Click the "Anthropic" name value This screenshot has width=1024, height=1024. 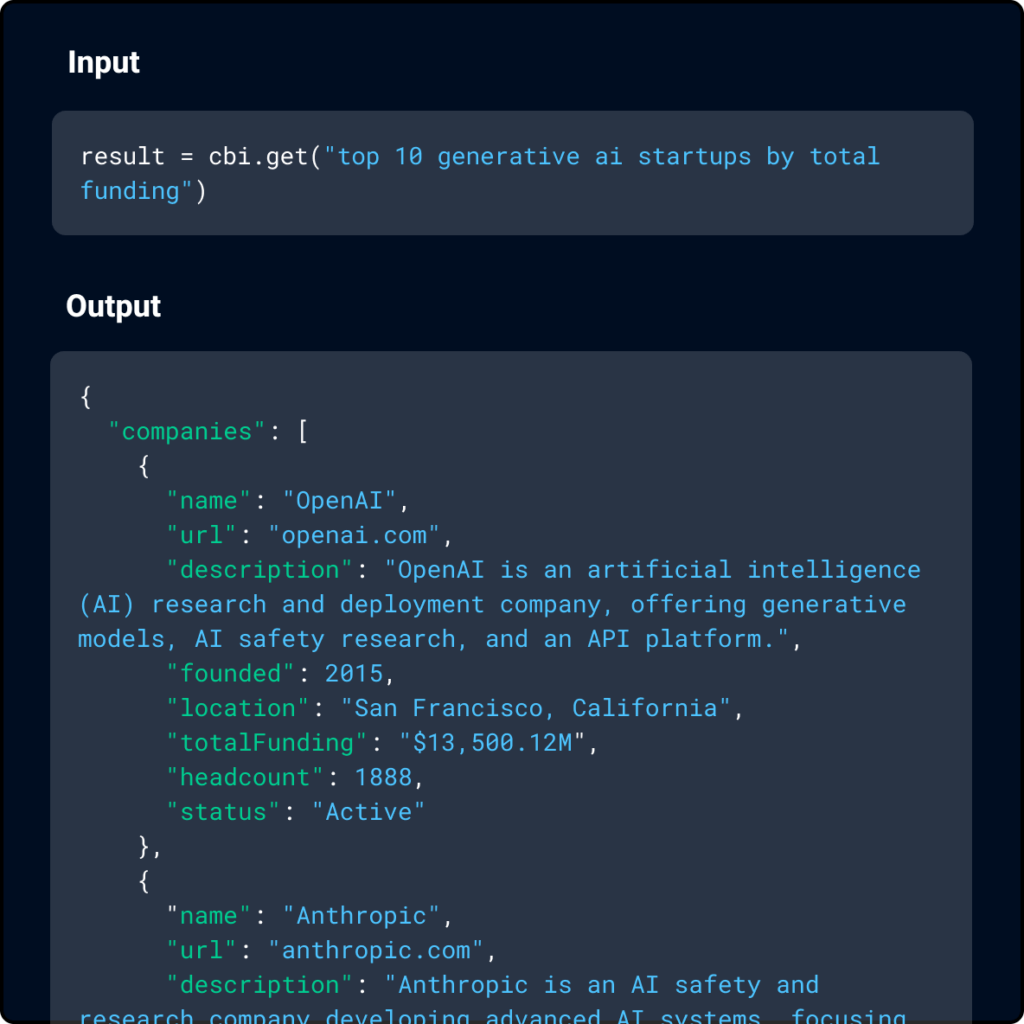[x=362, y=916]
